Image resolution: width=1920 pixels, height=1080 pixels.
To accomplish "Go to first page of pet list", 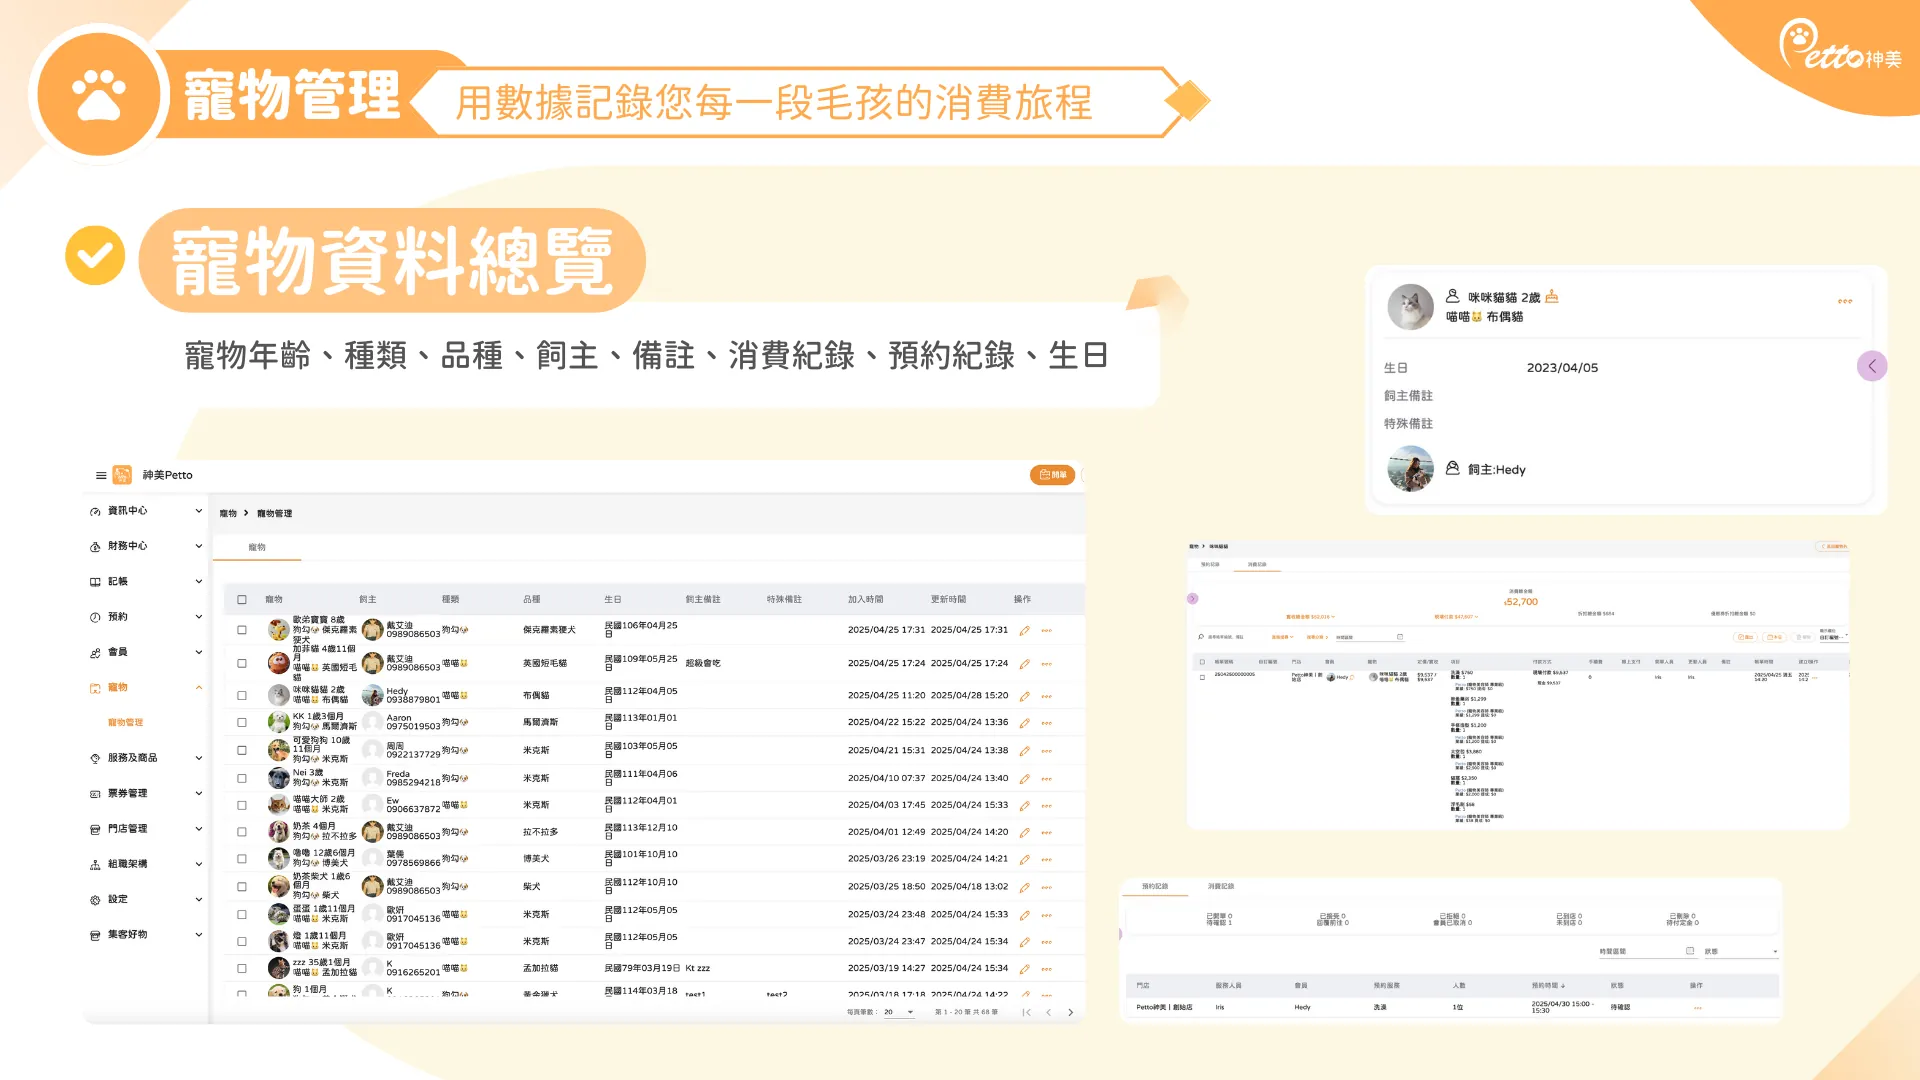I will [x=1026, y=1013].
